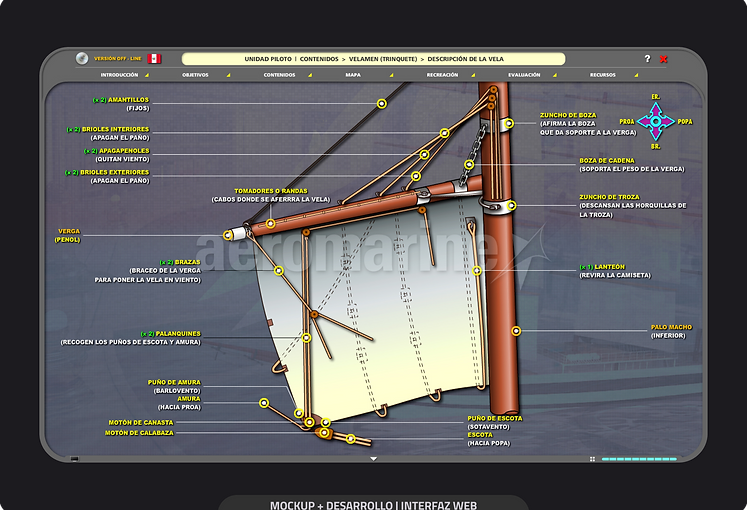Click the AMANTILLOS label text
Screen dimensions: 747x510
coord(128,100)
